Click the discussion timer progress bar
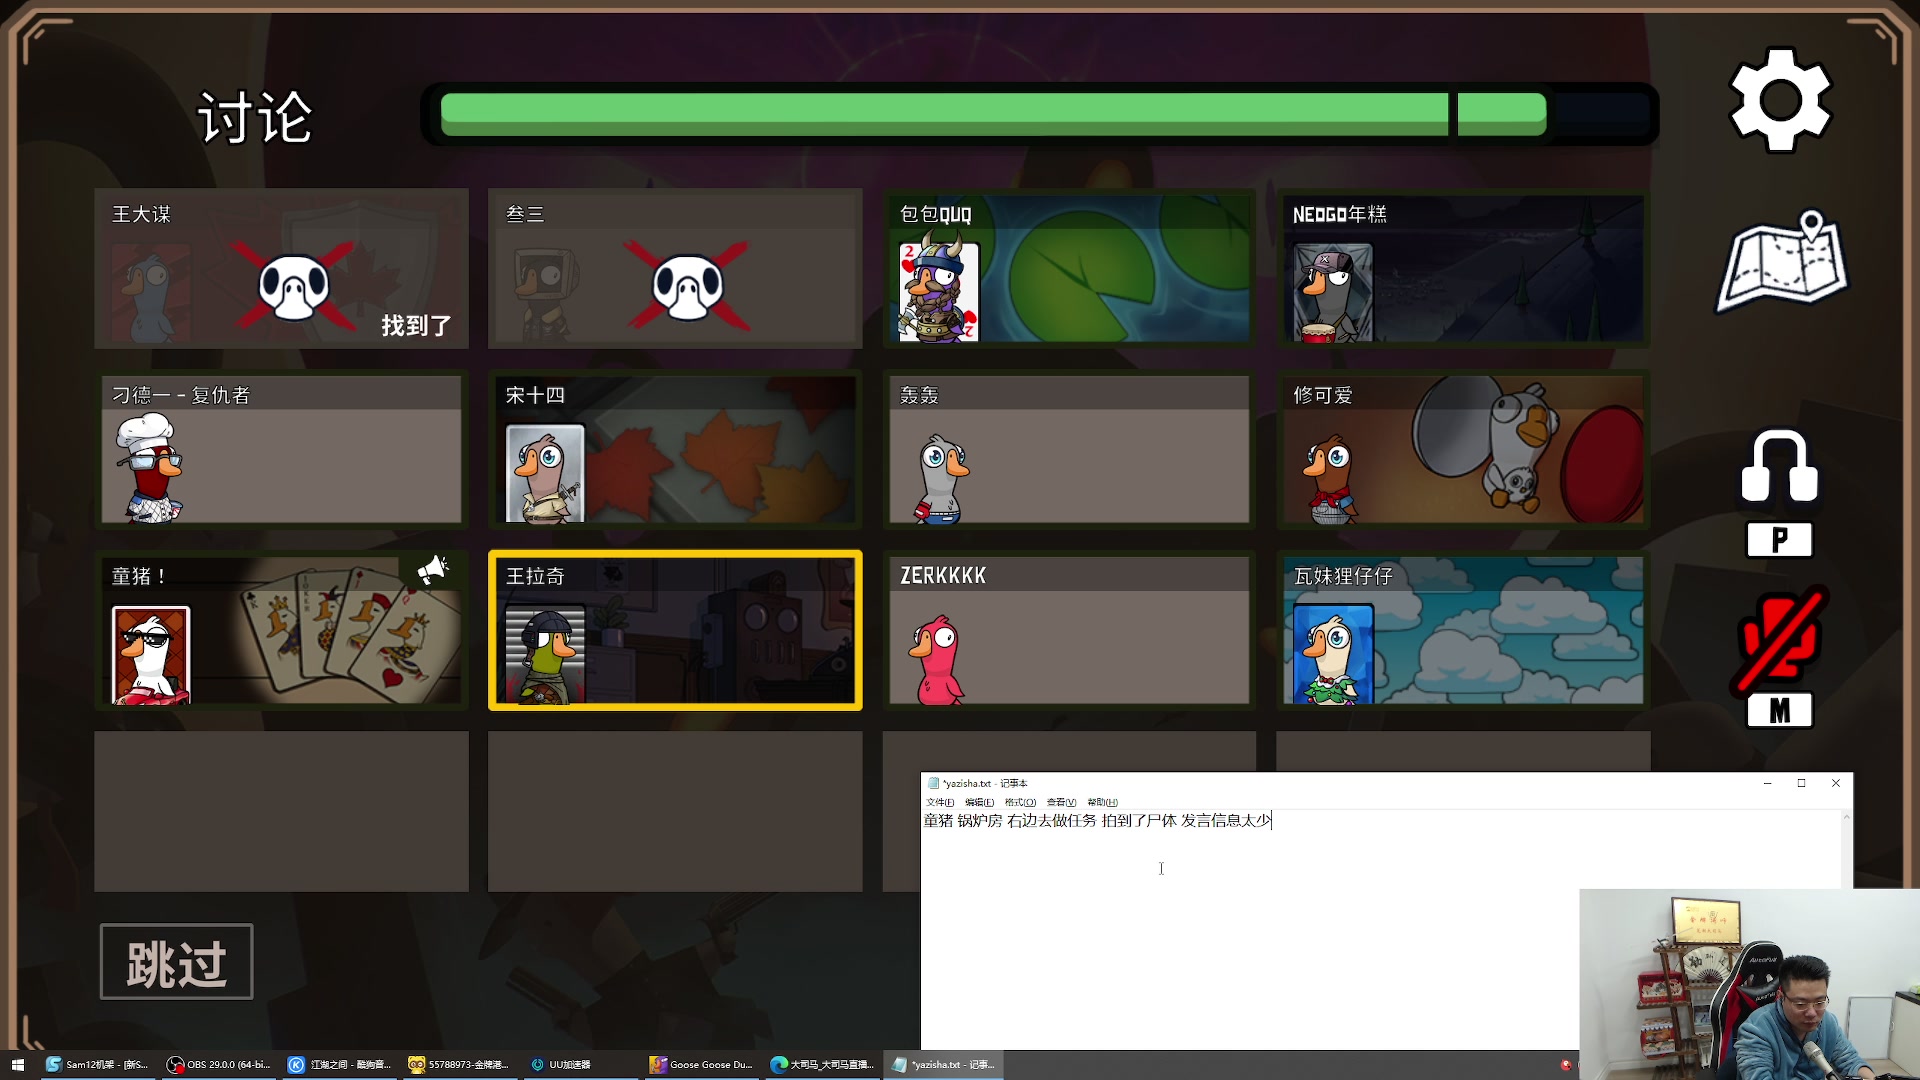The width and height of the screenshot is (1920, 1080). pos(1040,114)
